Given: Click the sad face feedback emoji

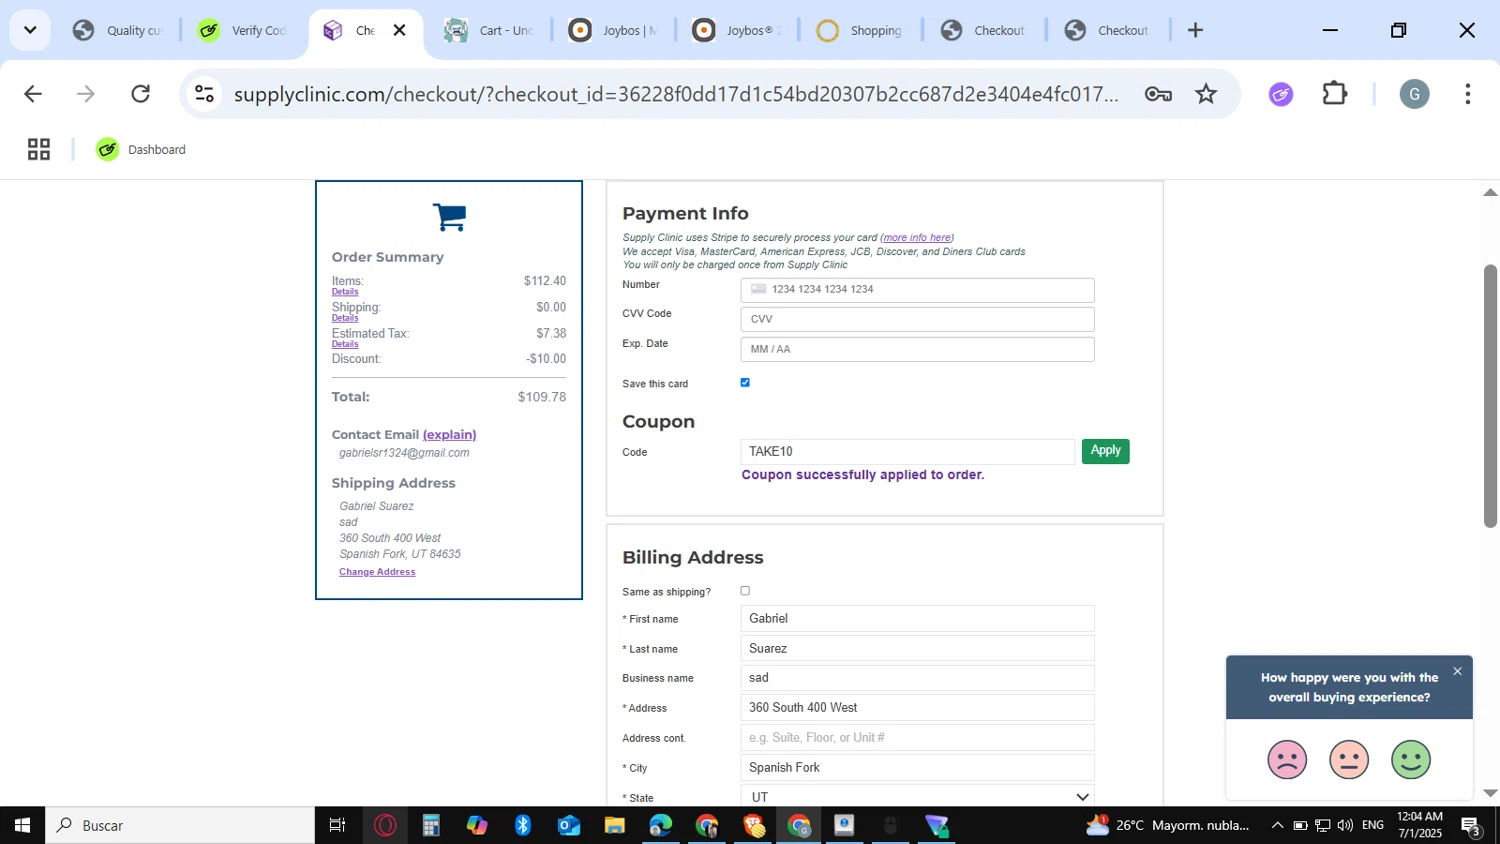Looking at the screenshot, I should coord(1287,760).
